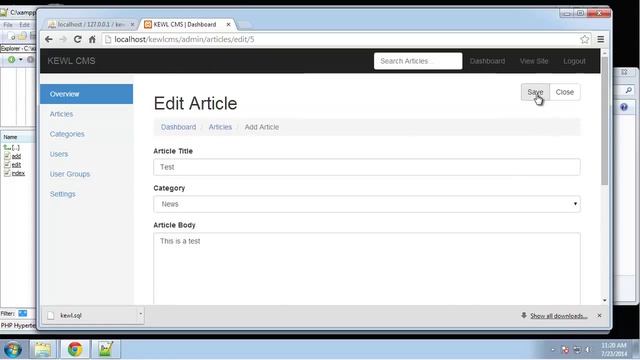Follow the Dashboard breadcrumb link

click(178, 127)
